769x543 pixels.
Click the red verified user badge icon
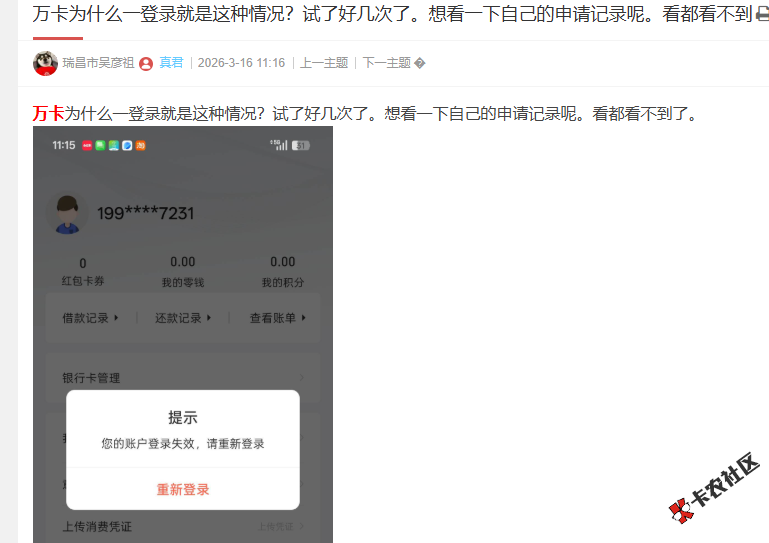pos(146,64)
